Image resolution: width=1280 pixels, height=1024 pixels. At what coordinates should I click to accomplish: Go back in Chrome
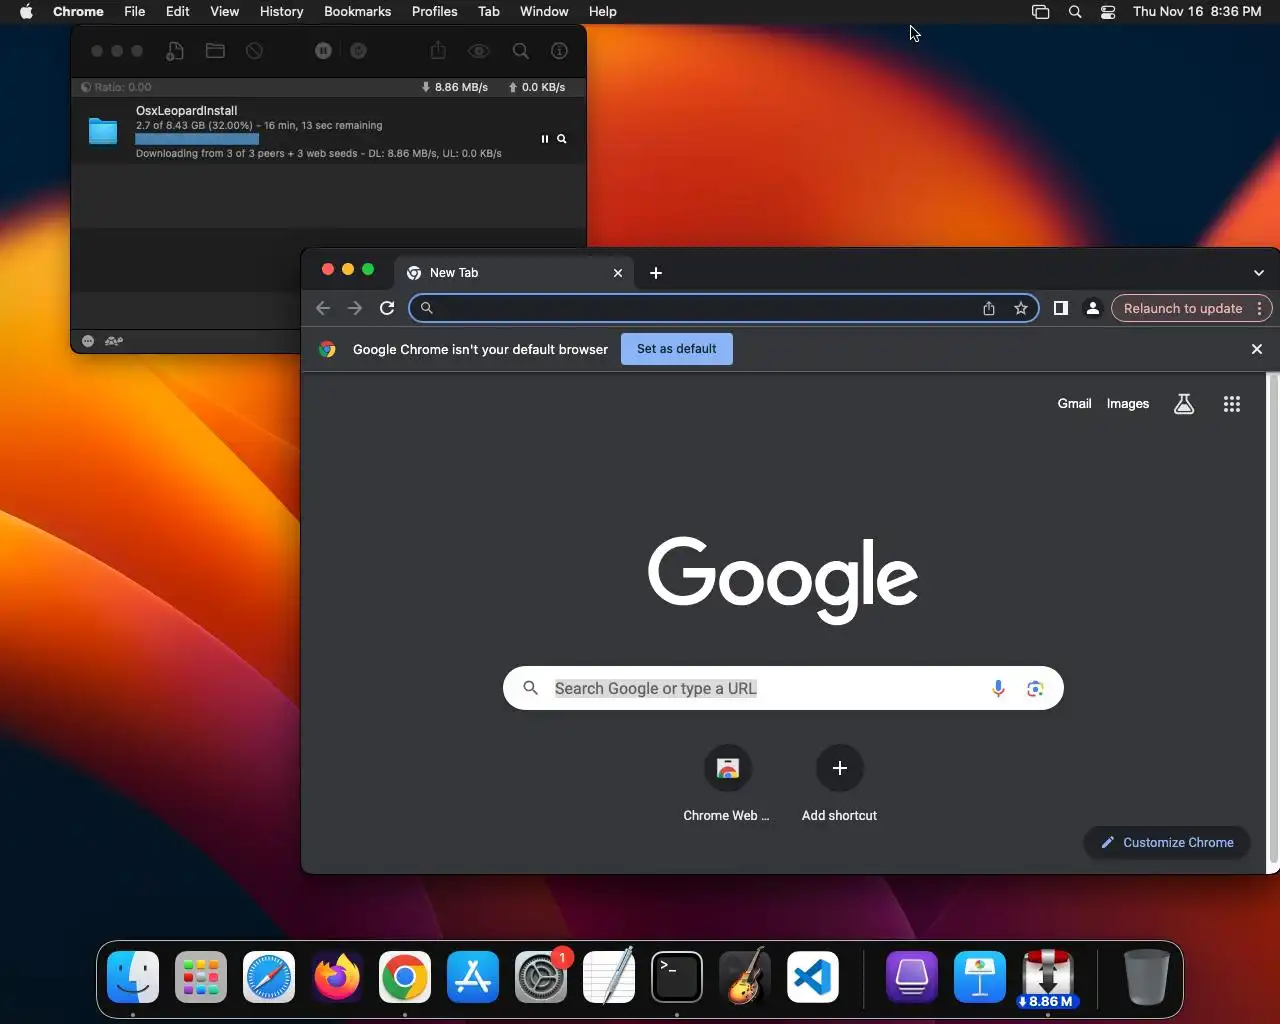click(x=323, y=308)
